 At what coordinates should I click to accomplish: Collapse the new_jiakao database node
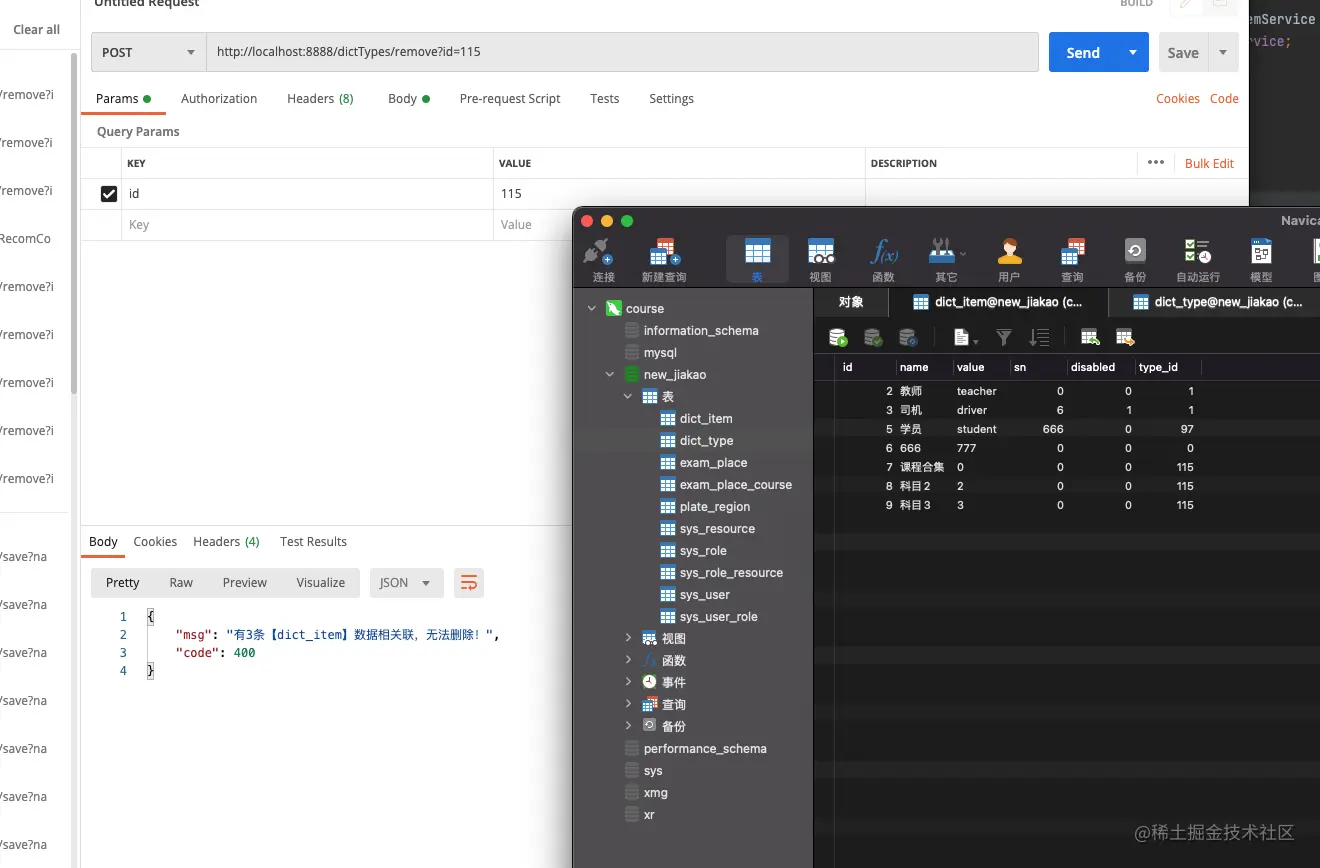coord(610,375)
